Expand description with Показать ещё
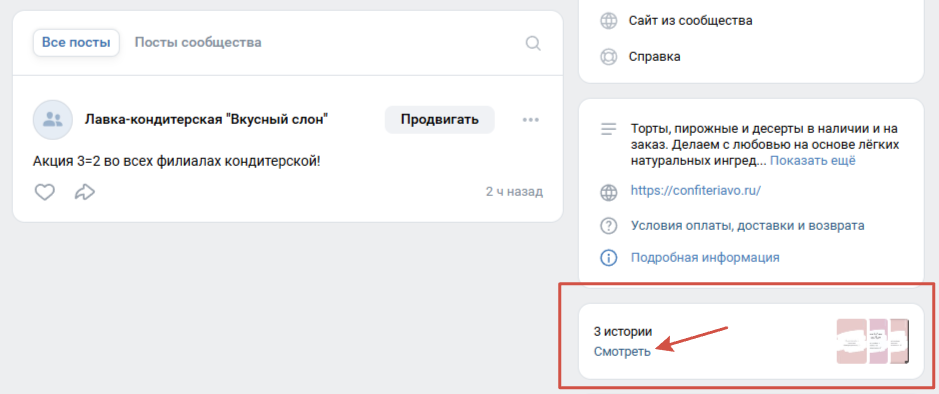The width and height of the screenshot is (939, 394). 813,160
